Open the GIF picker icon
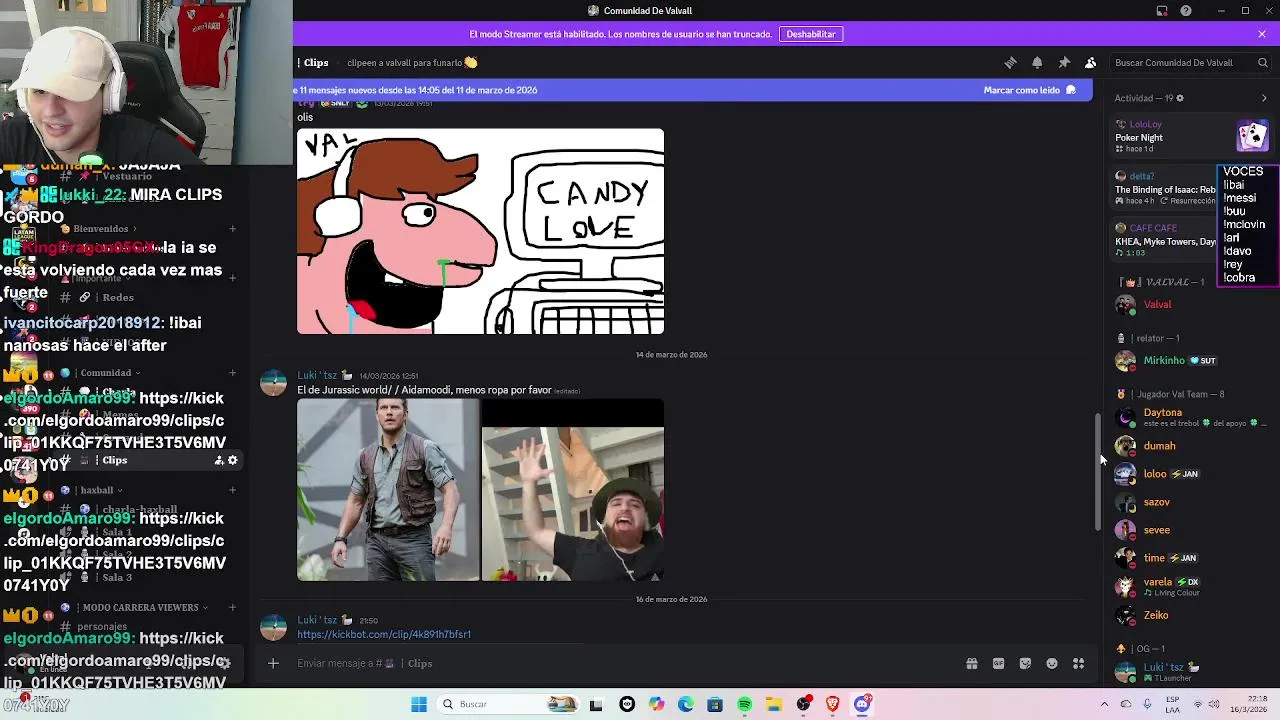The image size is (1280, 720). pos(998,663)
